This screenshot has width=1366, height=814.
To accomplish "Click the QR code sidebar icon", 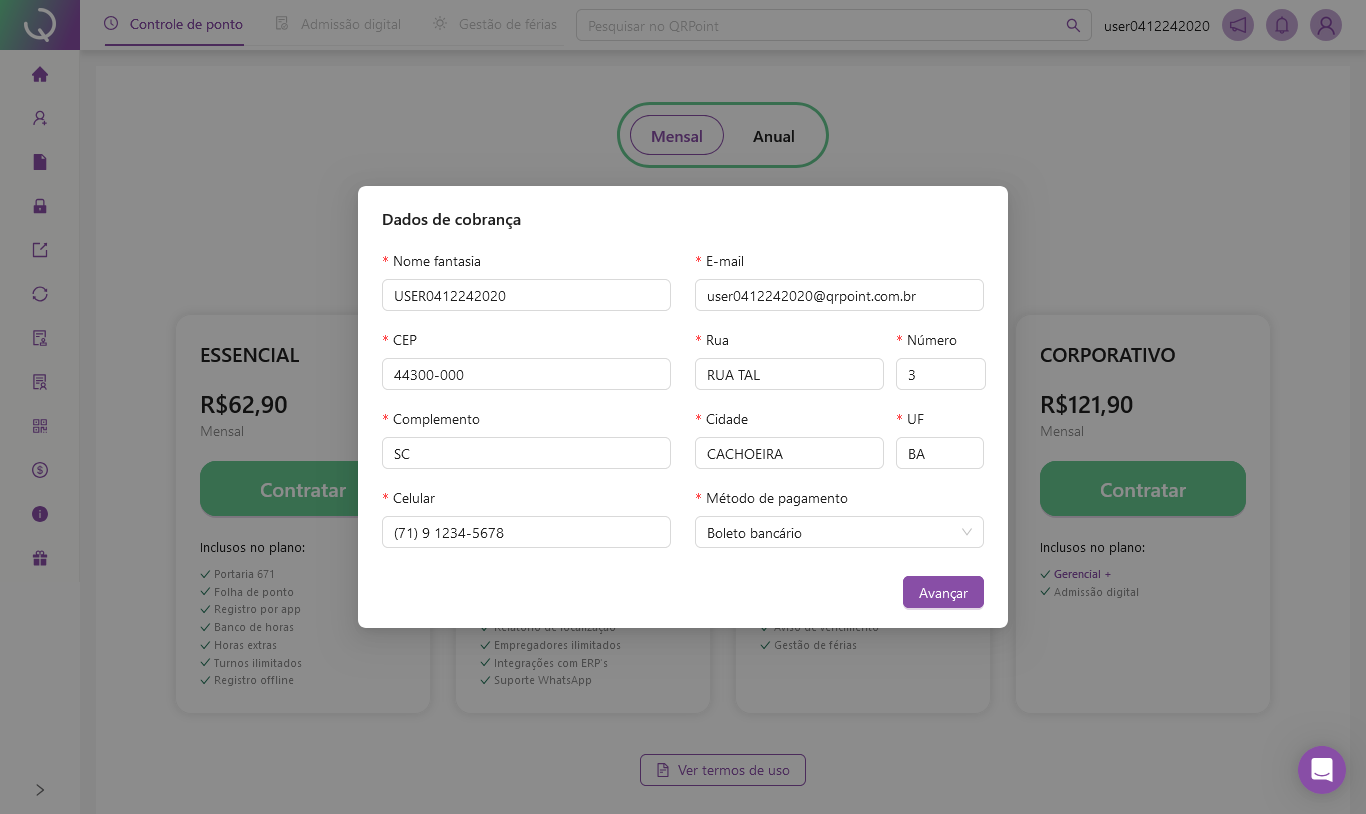I will click(x=40, y=426).
